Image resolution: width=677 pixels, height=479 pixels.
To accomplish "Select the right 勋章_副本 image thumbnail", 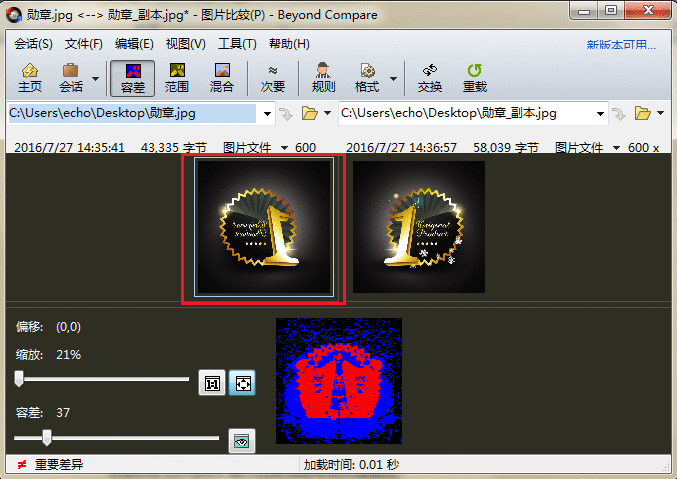I will 419,227.
